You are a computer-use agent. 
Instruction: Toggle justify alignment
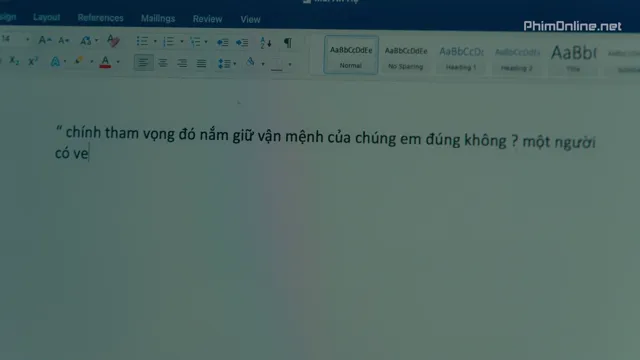point(201,63)
